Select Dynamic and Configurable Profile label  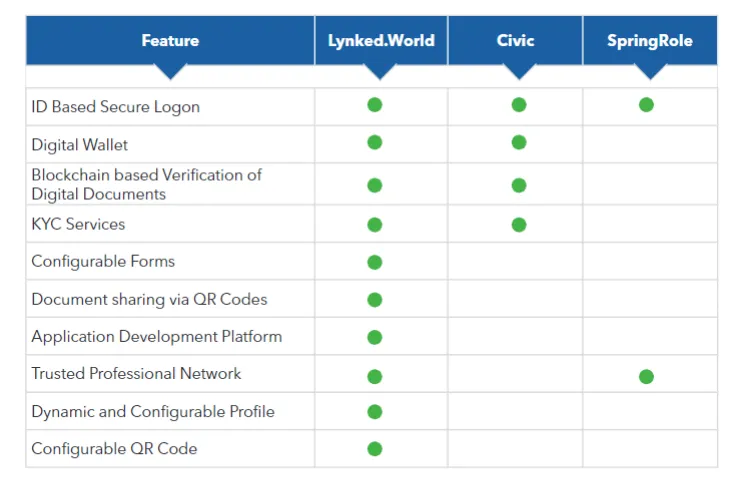[153, 411]
